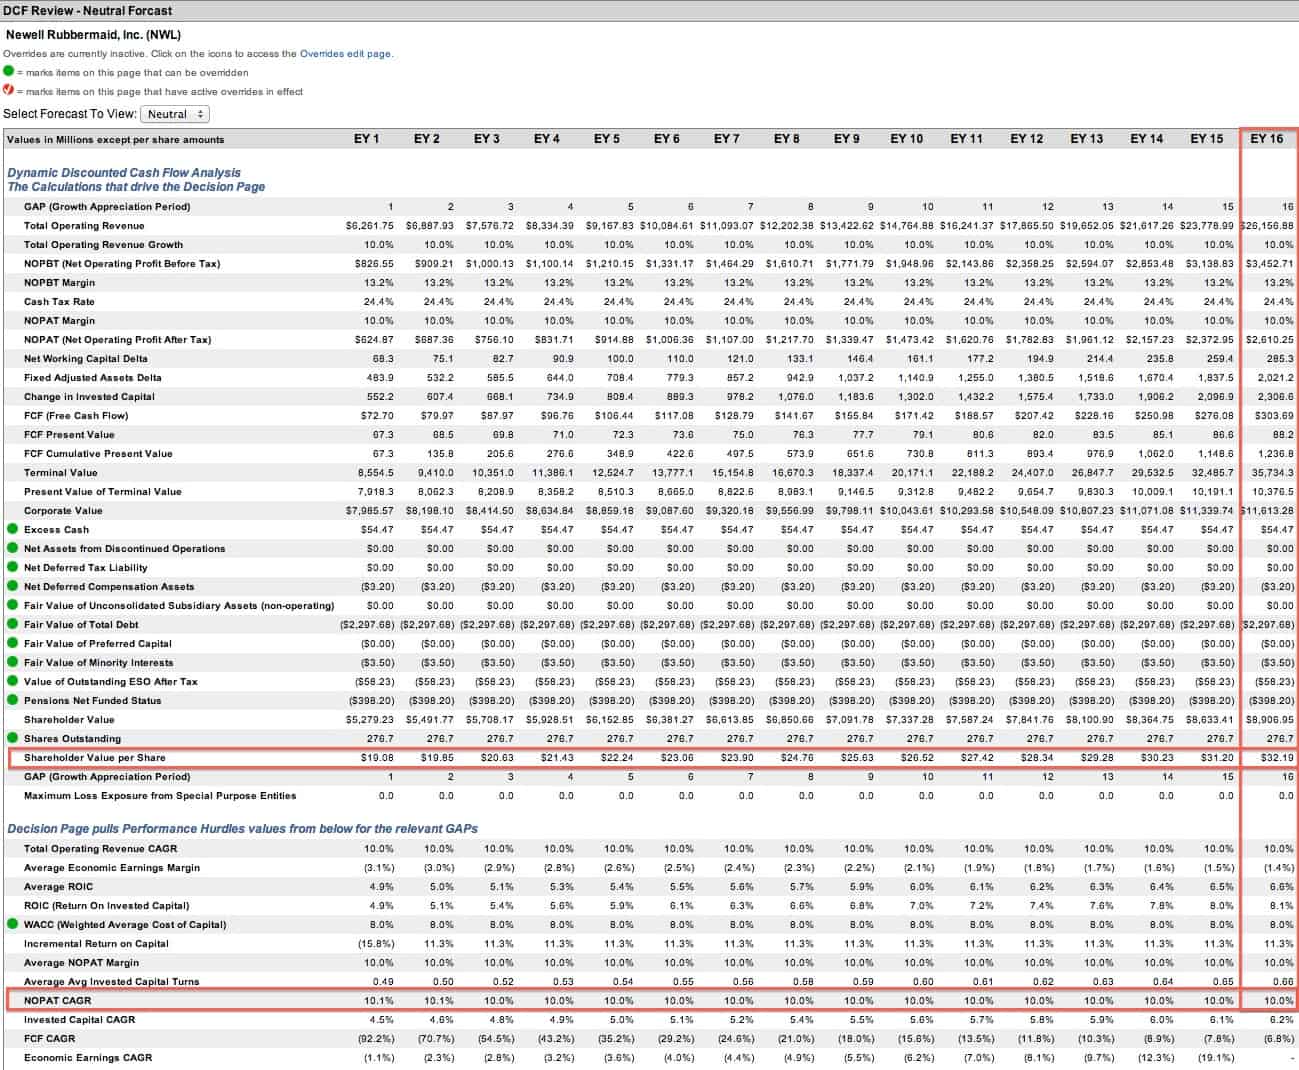Click 'Maximum Loss Exposure from Special Purpose Entities' label
Screen dimensions: 1299x1070
160,796
